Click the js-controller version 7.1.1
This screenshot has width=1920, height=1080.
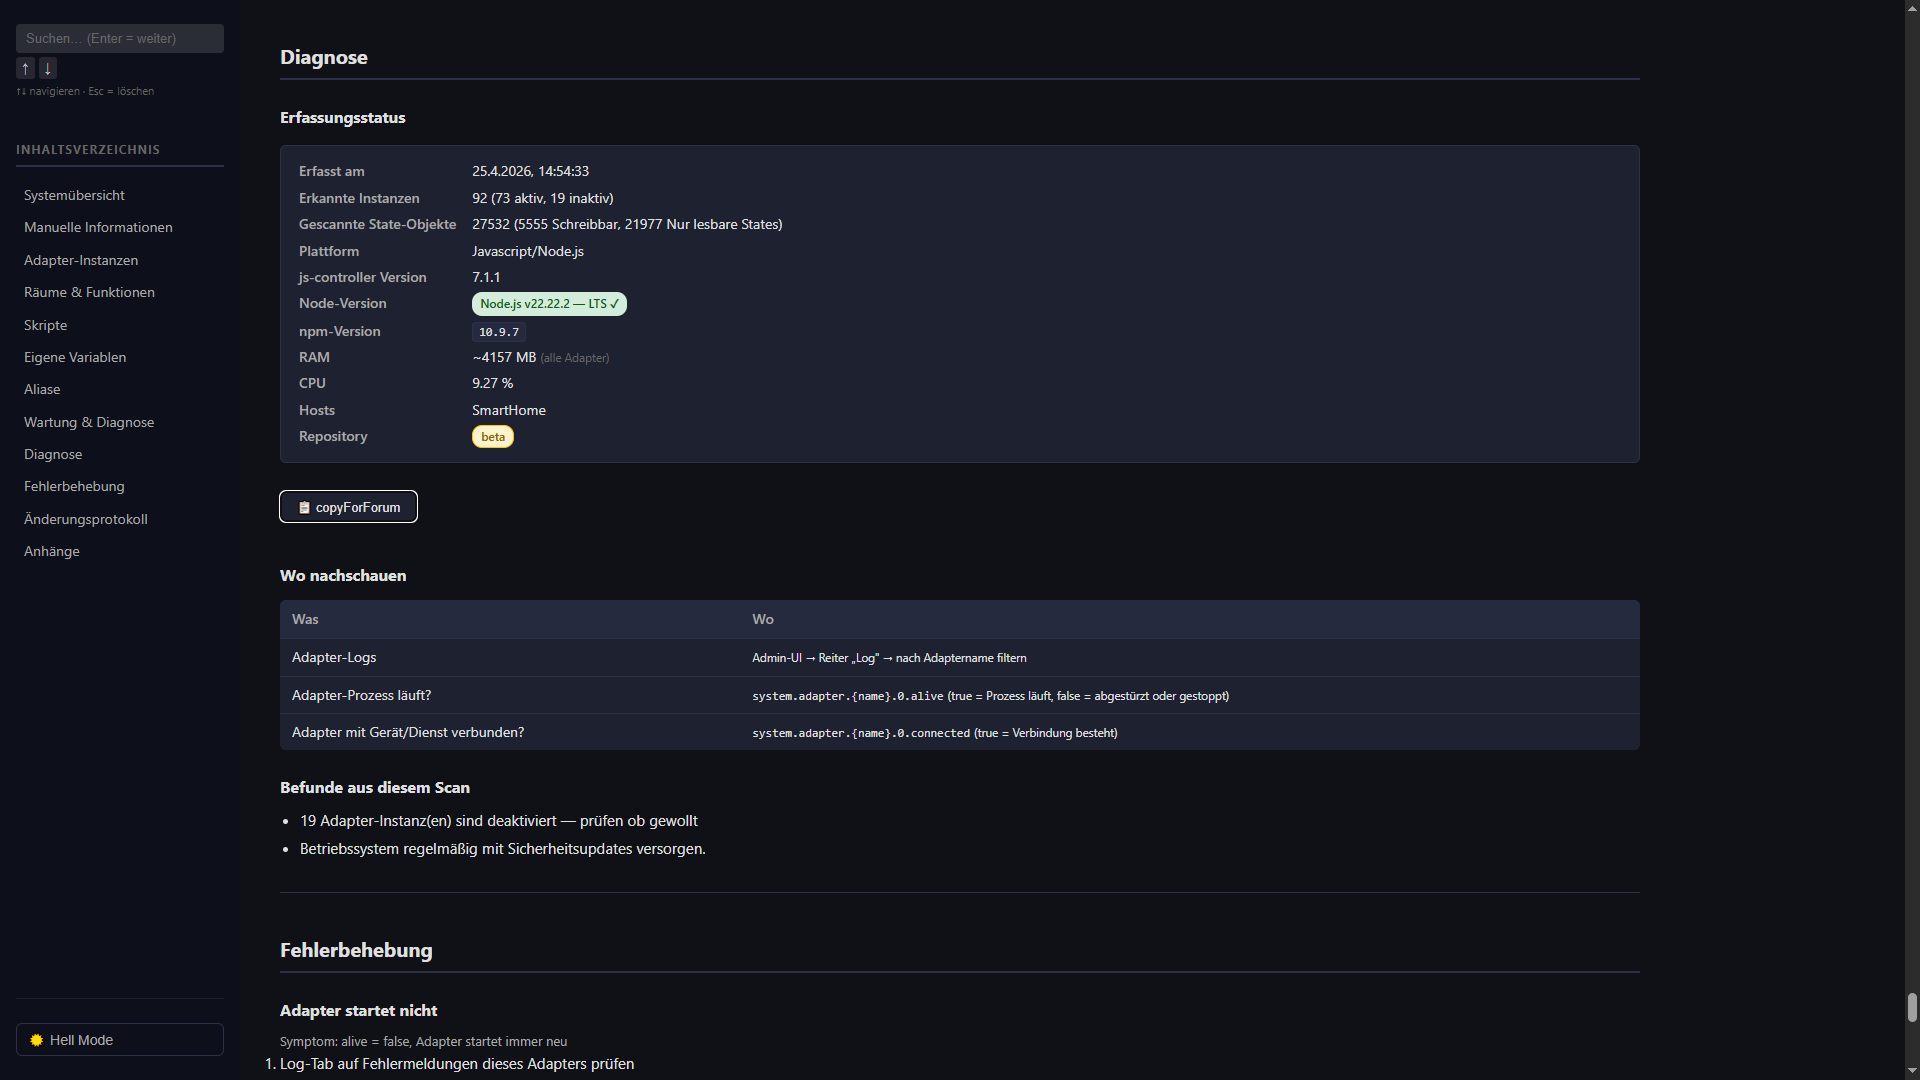[x=486, y=277]
